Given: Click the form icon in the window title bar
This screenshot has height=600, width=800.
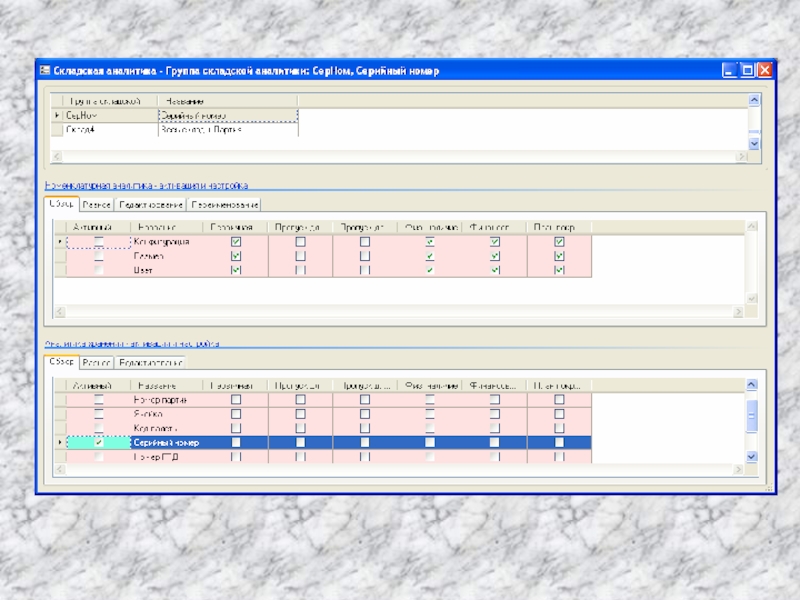Looking at the screenshot, I should pos(45,70).
